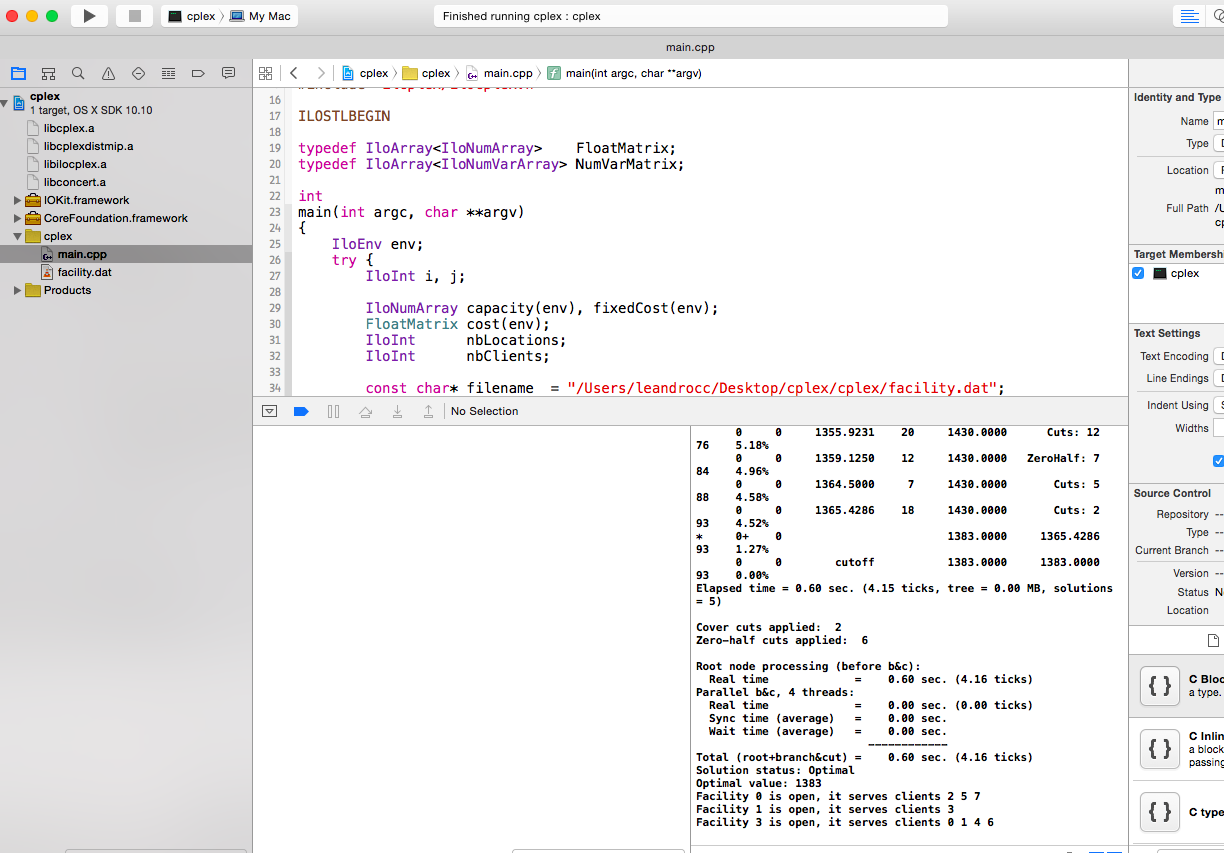
Task: Click the Widths field in Text Settings
Action: [x=1218, y=428]
